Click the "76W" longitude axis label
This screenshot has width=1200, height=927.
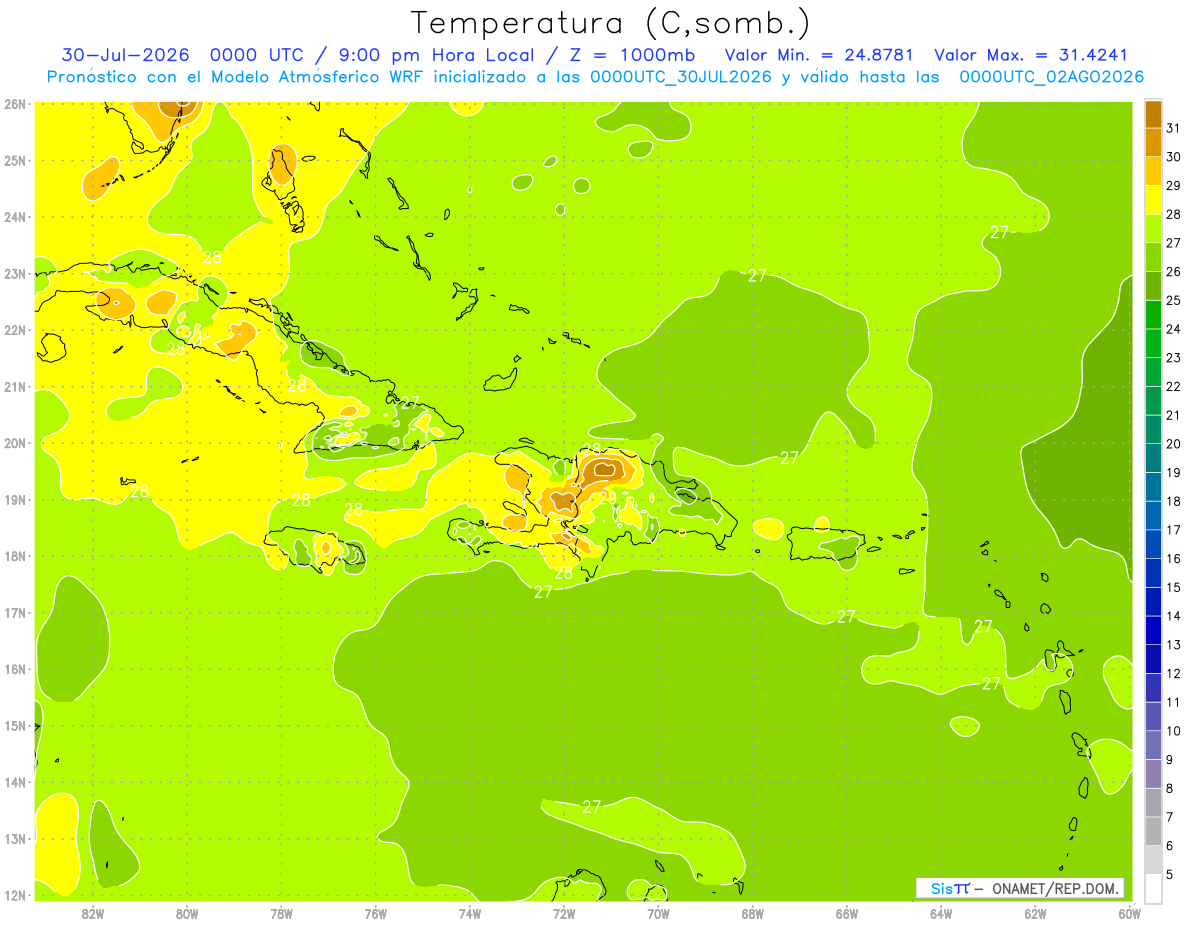tap(376, 913)
